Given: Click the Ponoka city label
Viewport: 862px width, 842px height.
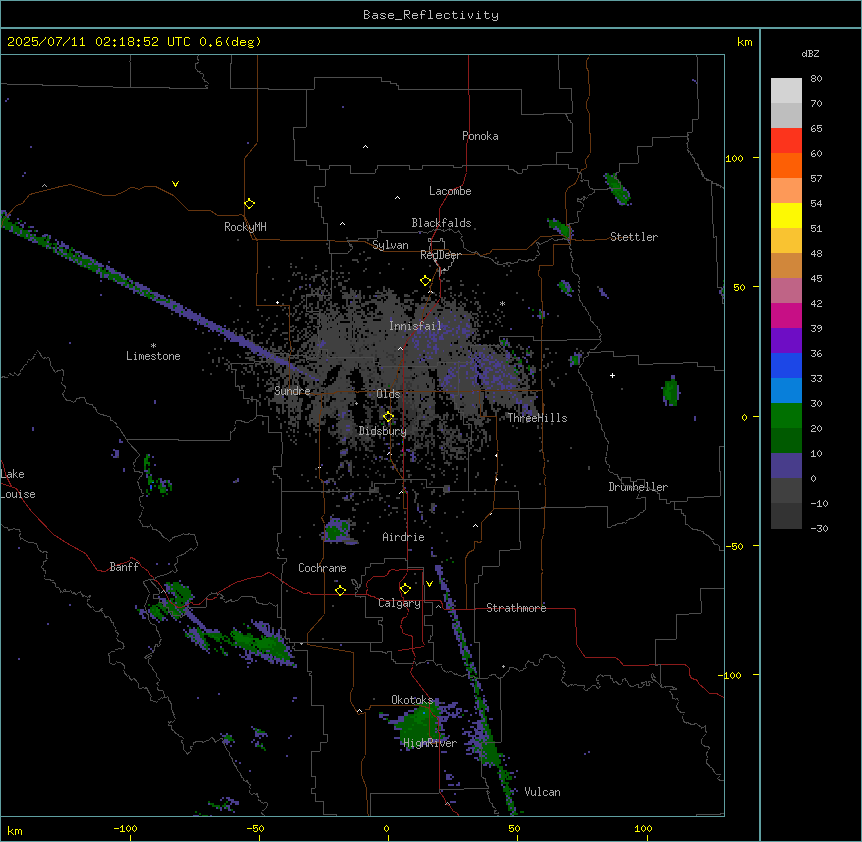Looking at the screenshot, I should point(480,136).
